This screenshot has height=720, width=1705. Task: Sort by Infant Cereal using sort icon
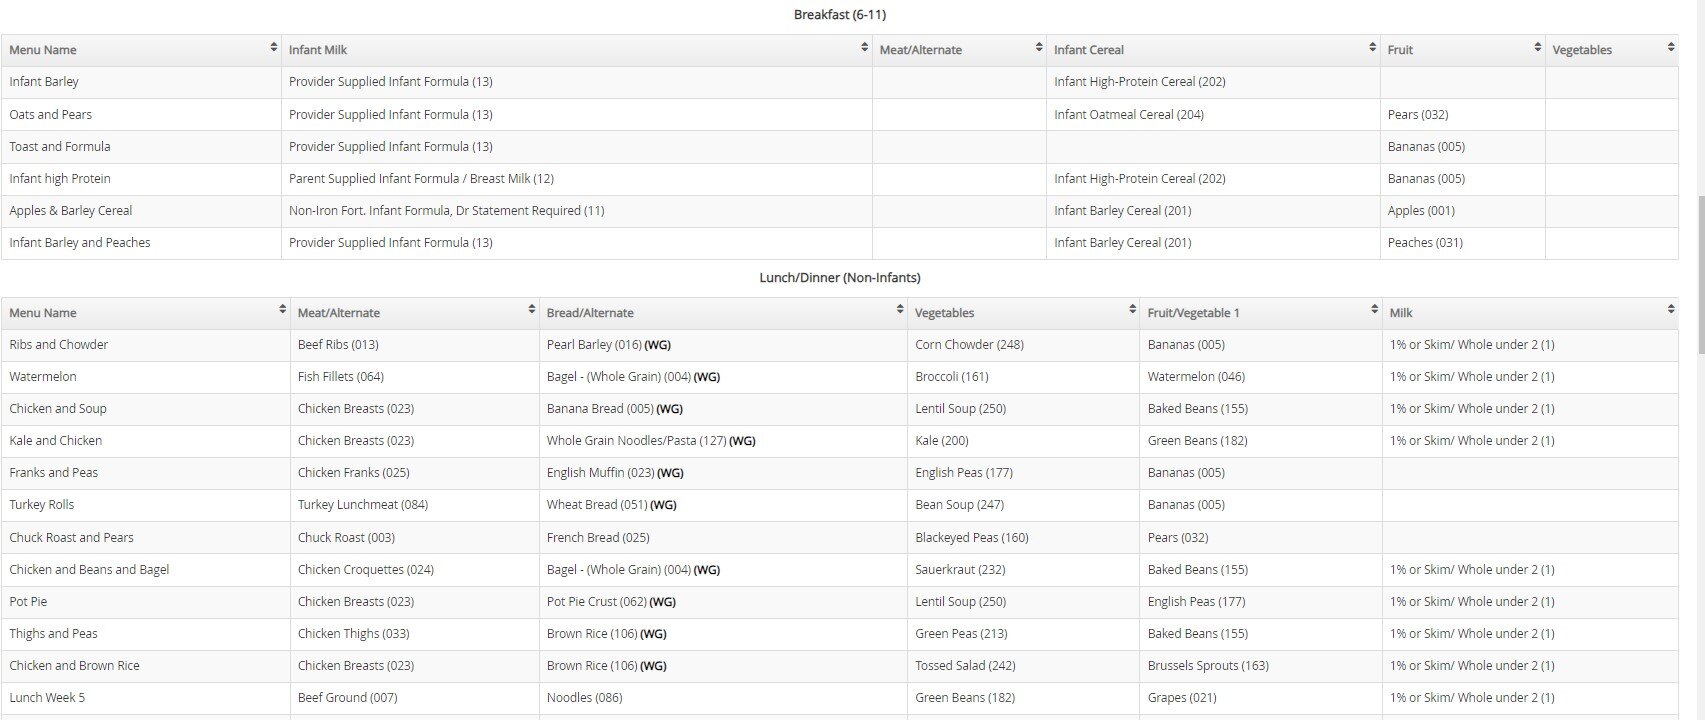click(x=1372, y=48)
